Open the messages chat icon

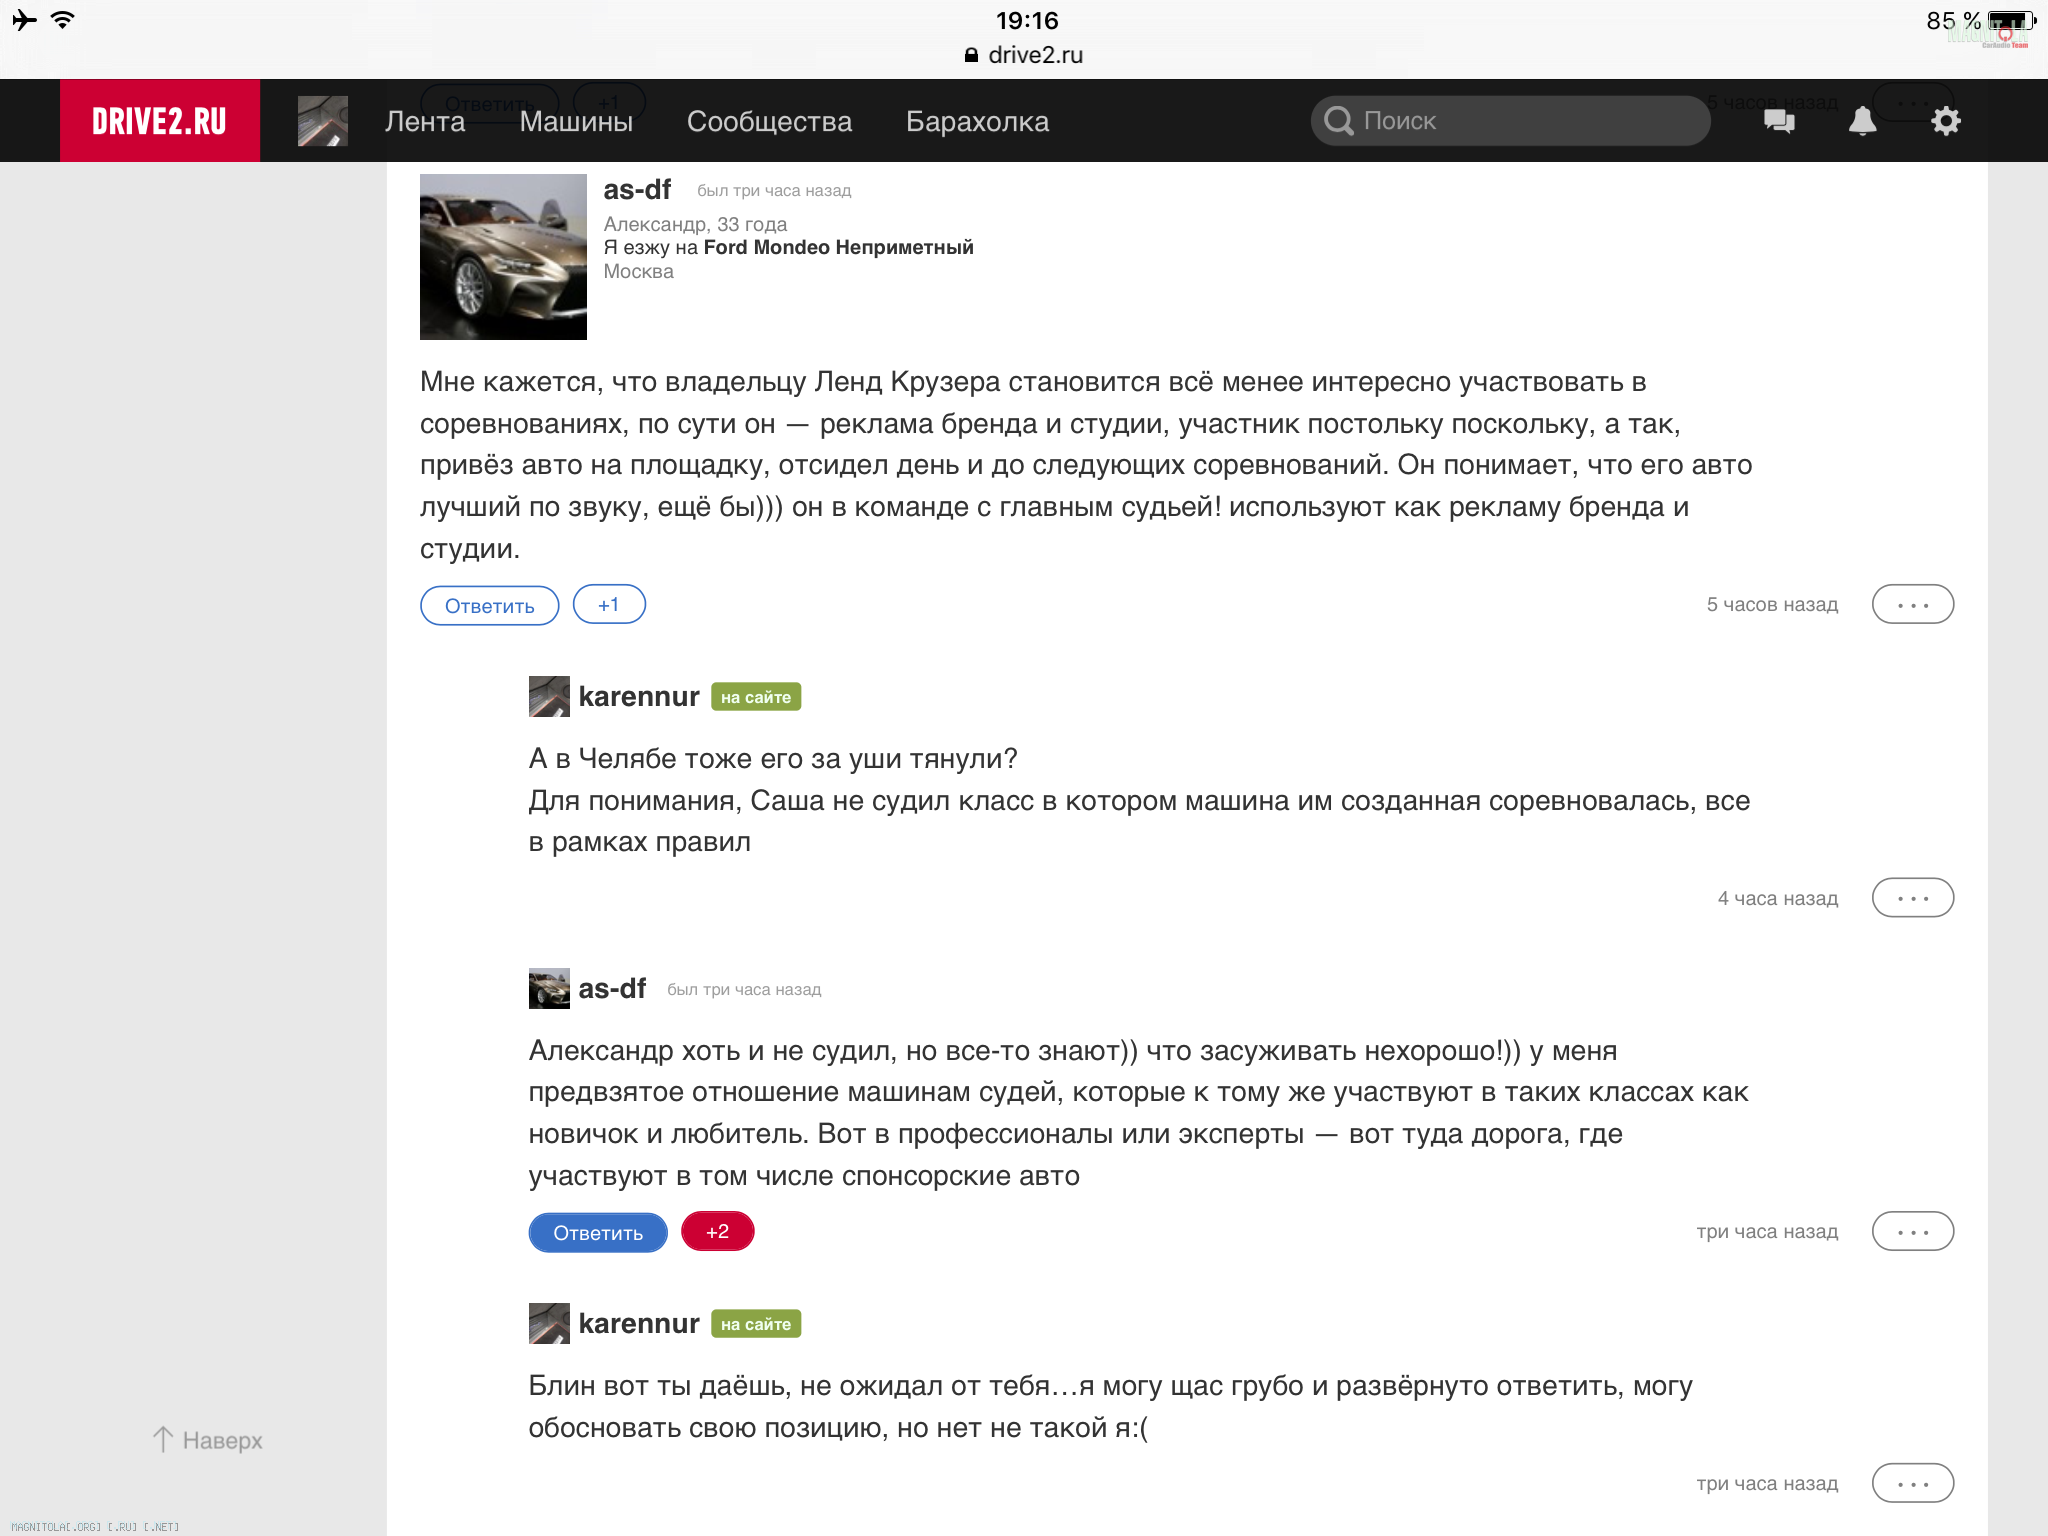(1779, 121)
